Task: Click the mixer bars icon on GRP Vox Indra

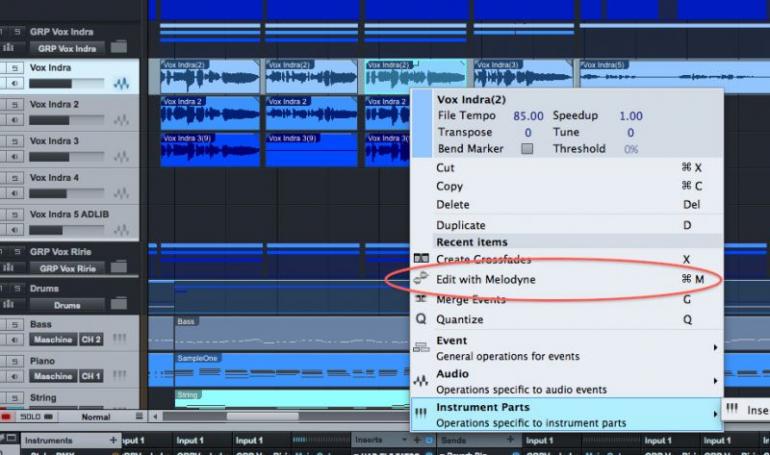Action: pos(8,47)
